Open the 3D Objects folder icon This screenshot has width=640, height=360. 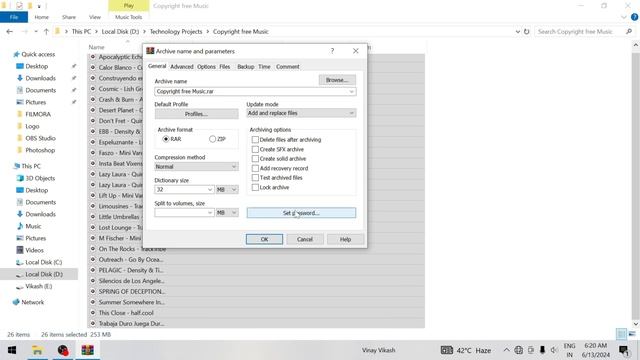tap(20, 178)
